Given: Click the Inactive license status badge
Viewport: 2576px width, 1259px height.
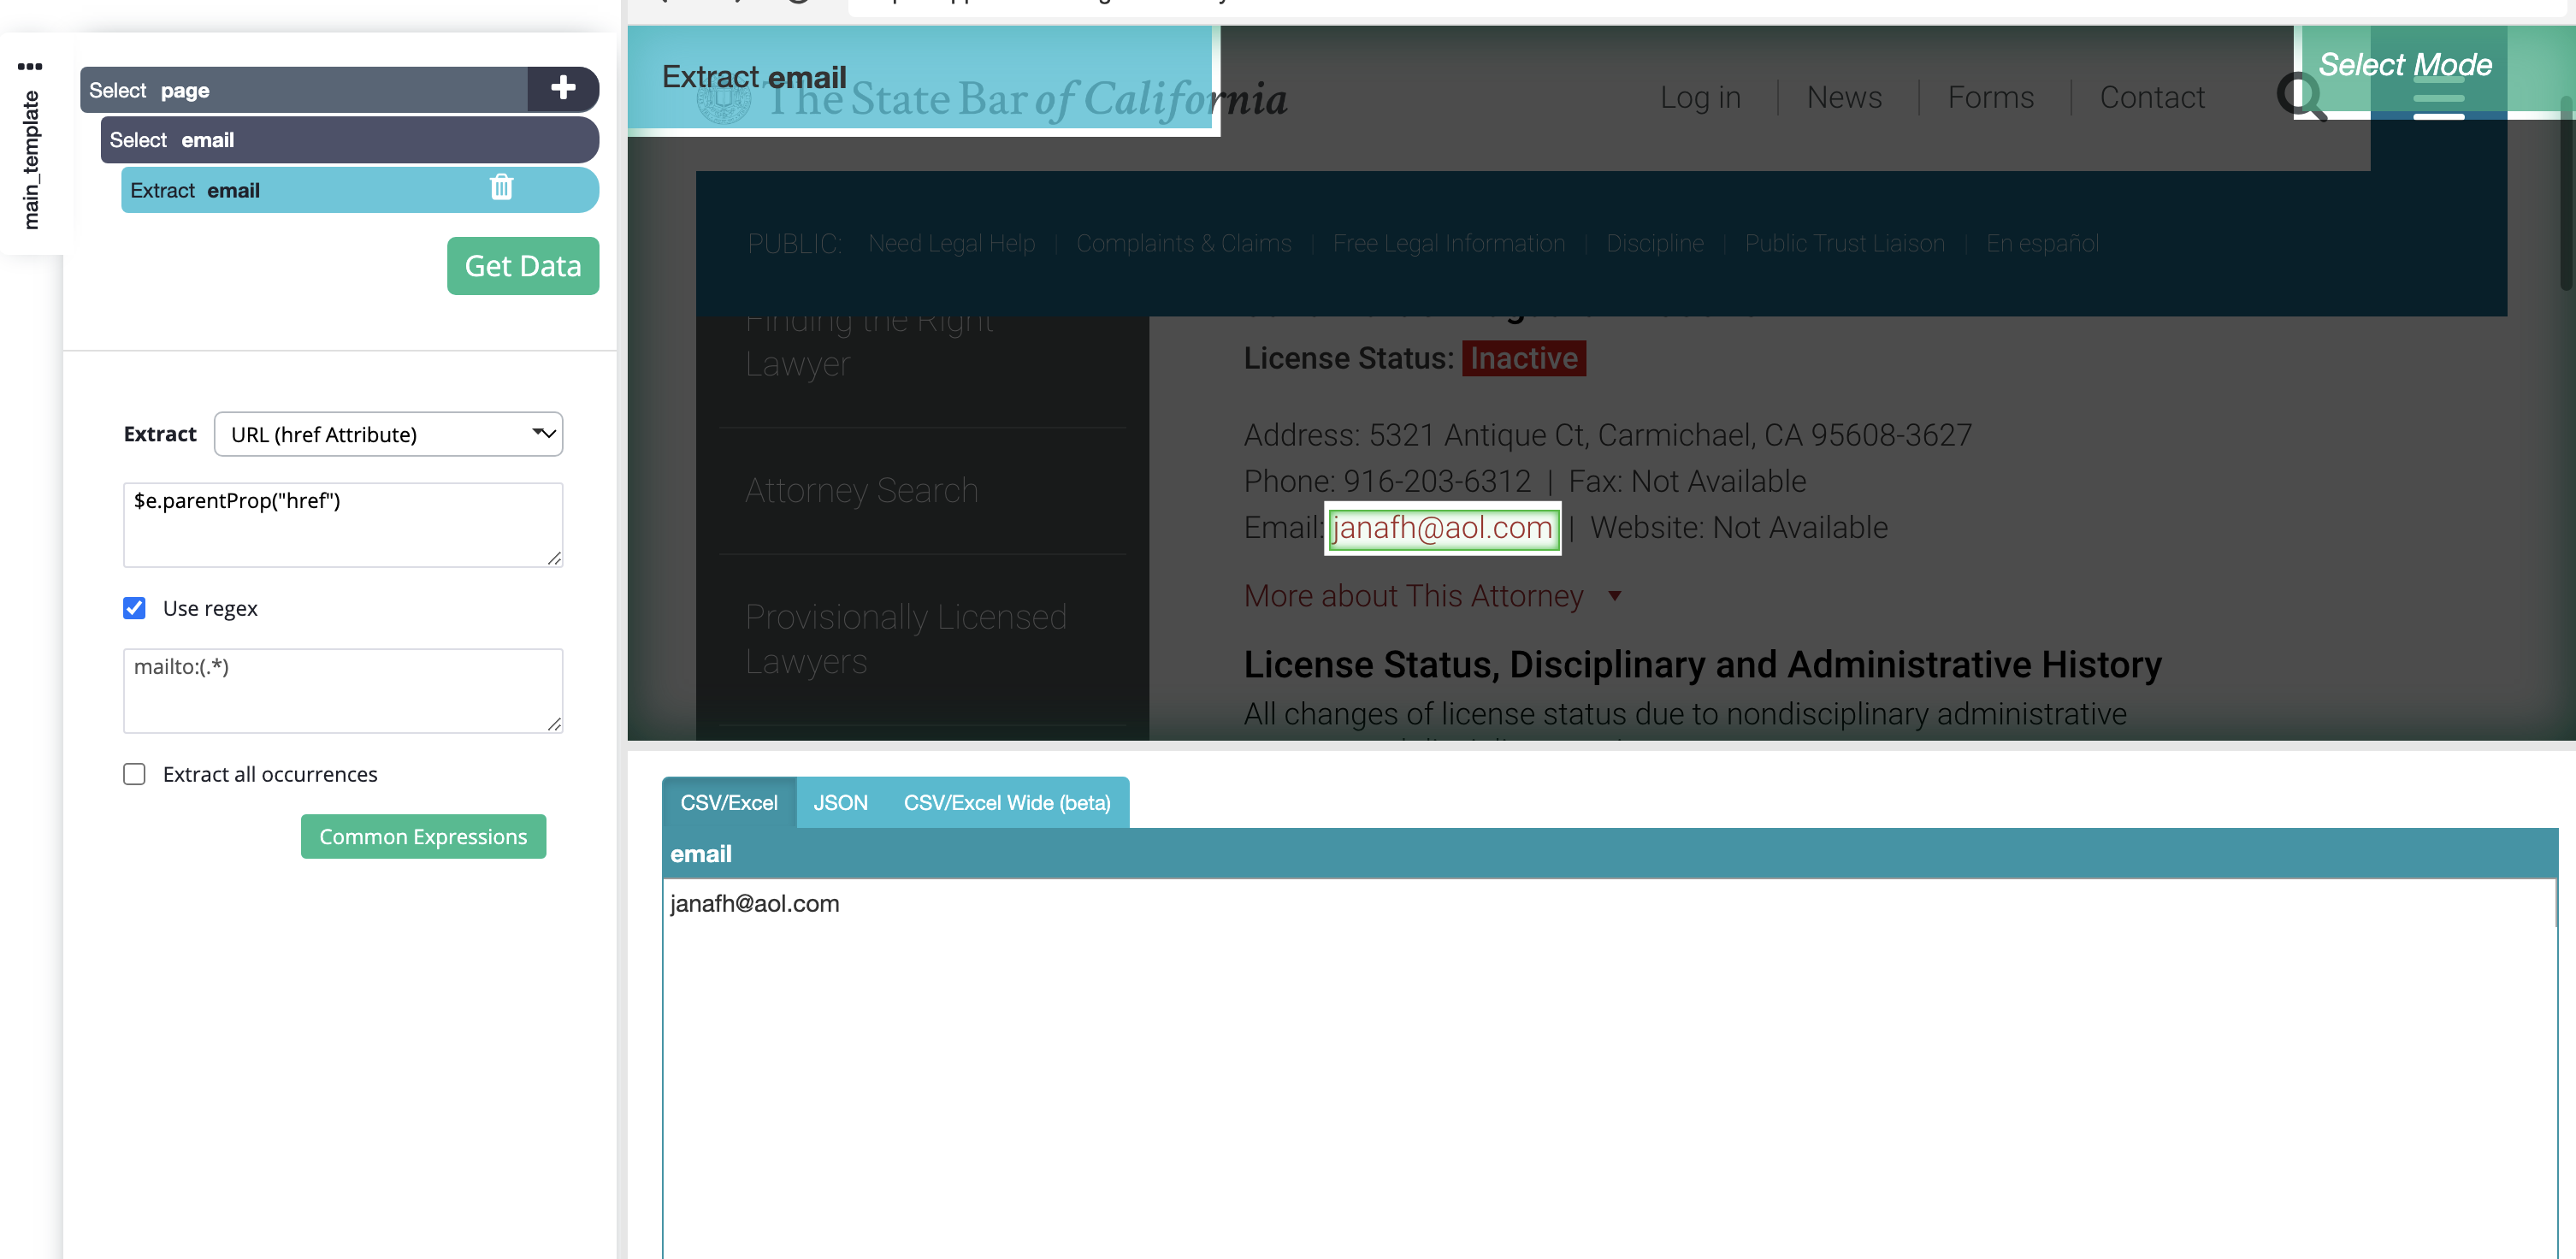Looking at the screenshot, I should point(1524,358).
